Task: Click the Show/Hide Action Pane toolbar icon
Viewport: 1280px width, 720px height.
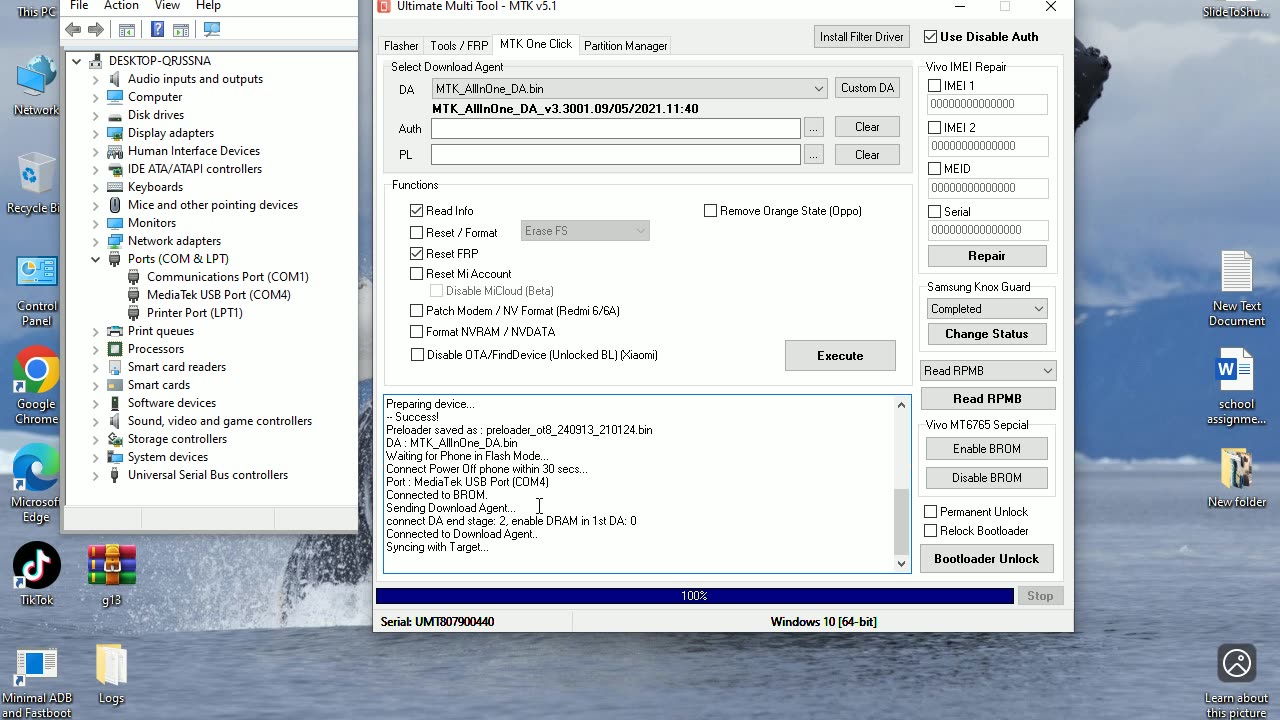Action: [181, 30]
